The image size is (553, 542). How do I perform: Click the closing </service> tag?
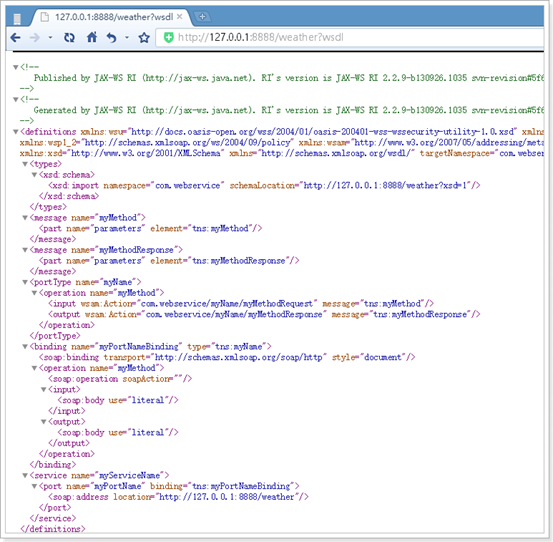tap(53, 518)
